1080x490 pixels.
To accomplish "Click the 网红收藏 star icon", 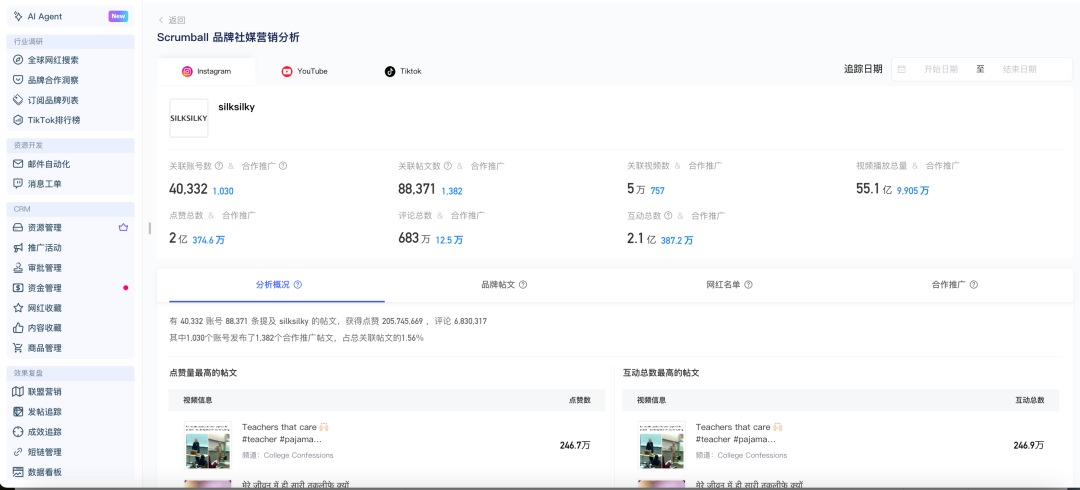I will (19, 308).
